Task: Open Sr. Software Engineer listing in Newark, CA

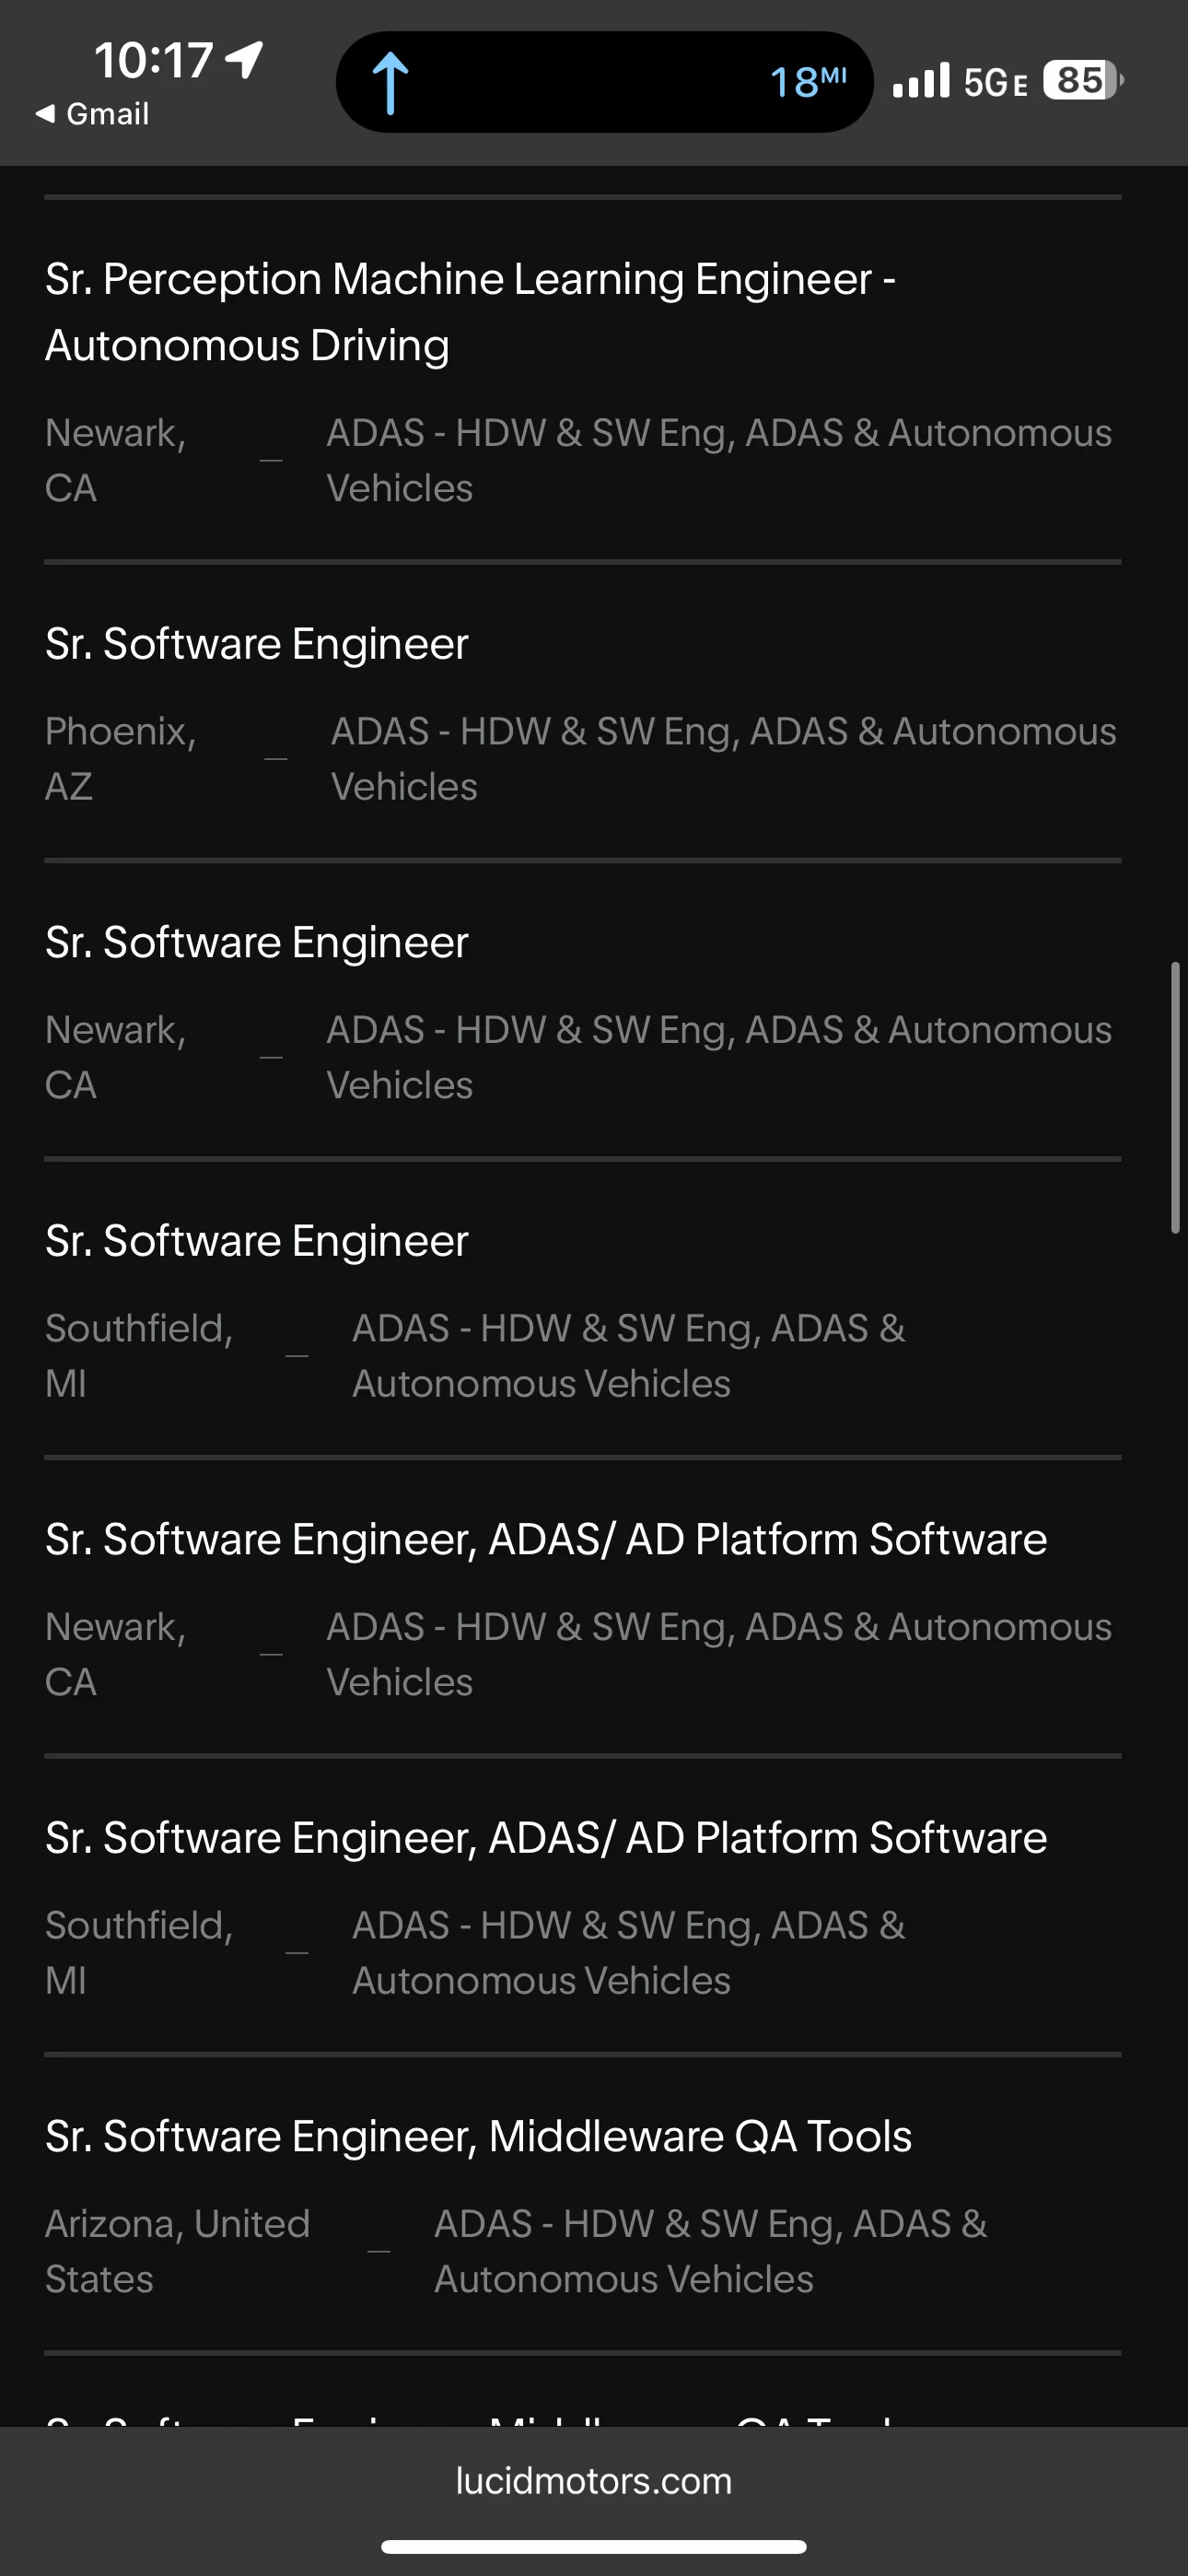Action: [583, 1011]
